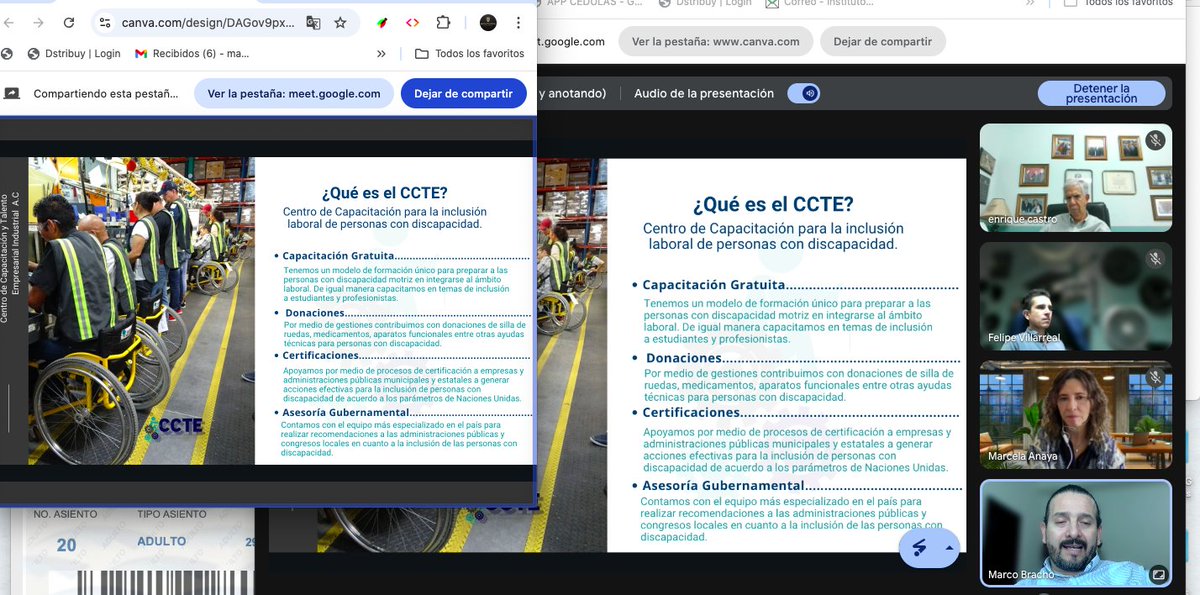Image resolution: width=1200 pixels, height=595 pixels.
Task: Bookmark this page with the star icon
Action: click(x=340, y=22)
